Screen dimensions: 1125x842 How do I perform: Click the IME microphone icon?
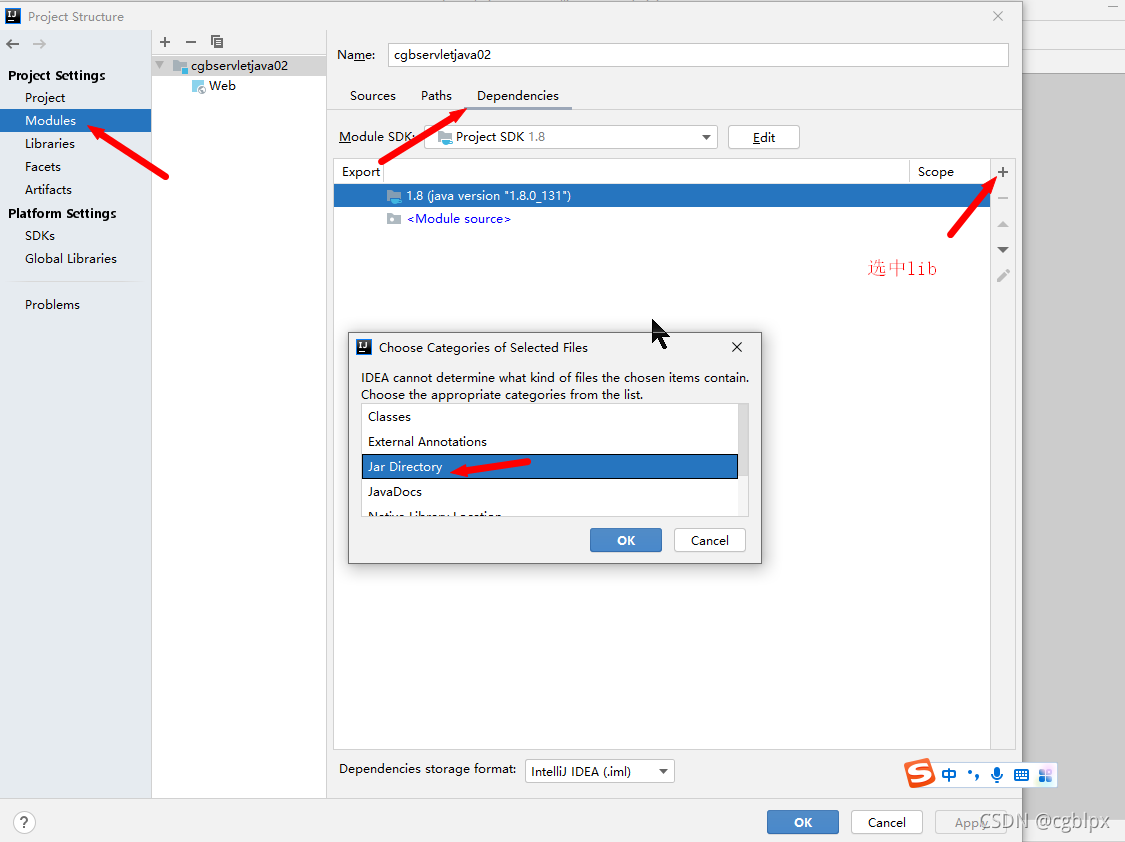(x=997, y=775)
